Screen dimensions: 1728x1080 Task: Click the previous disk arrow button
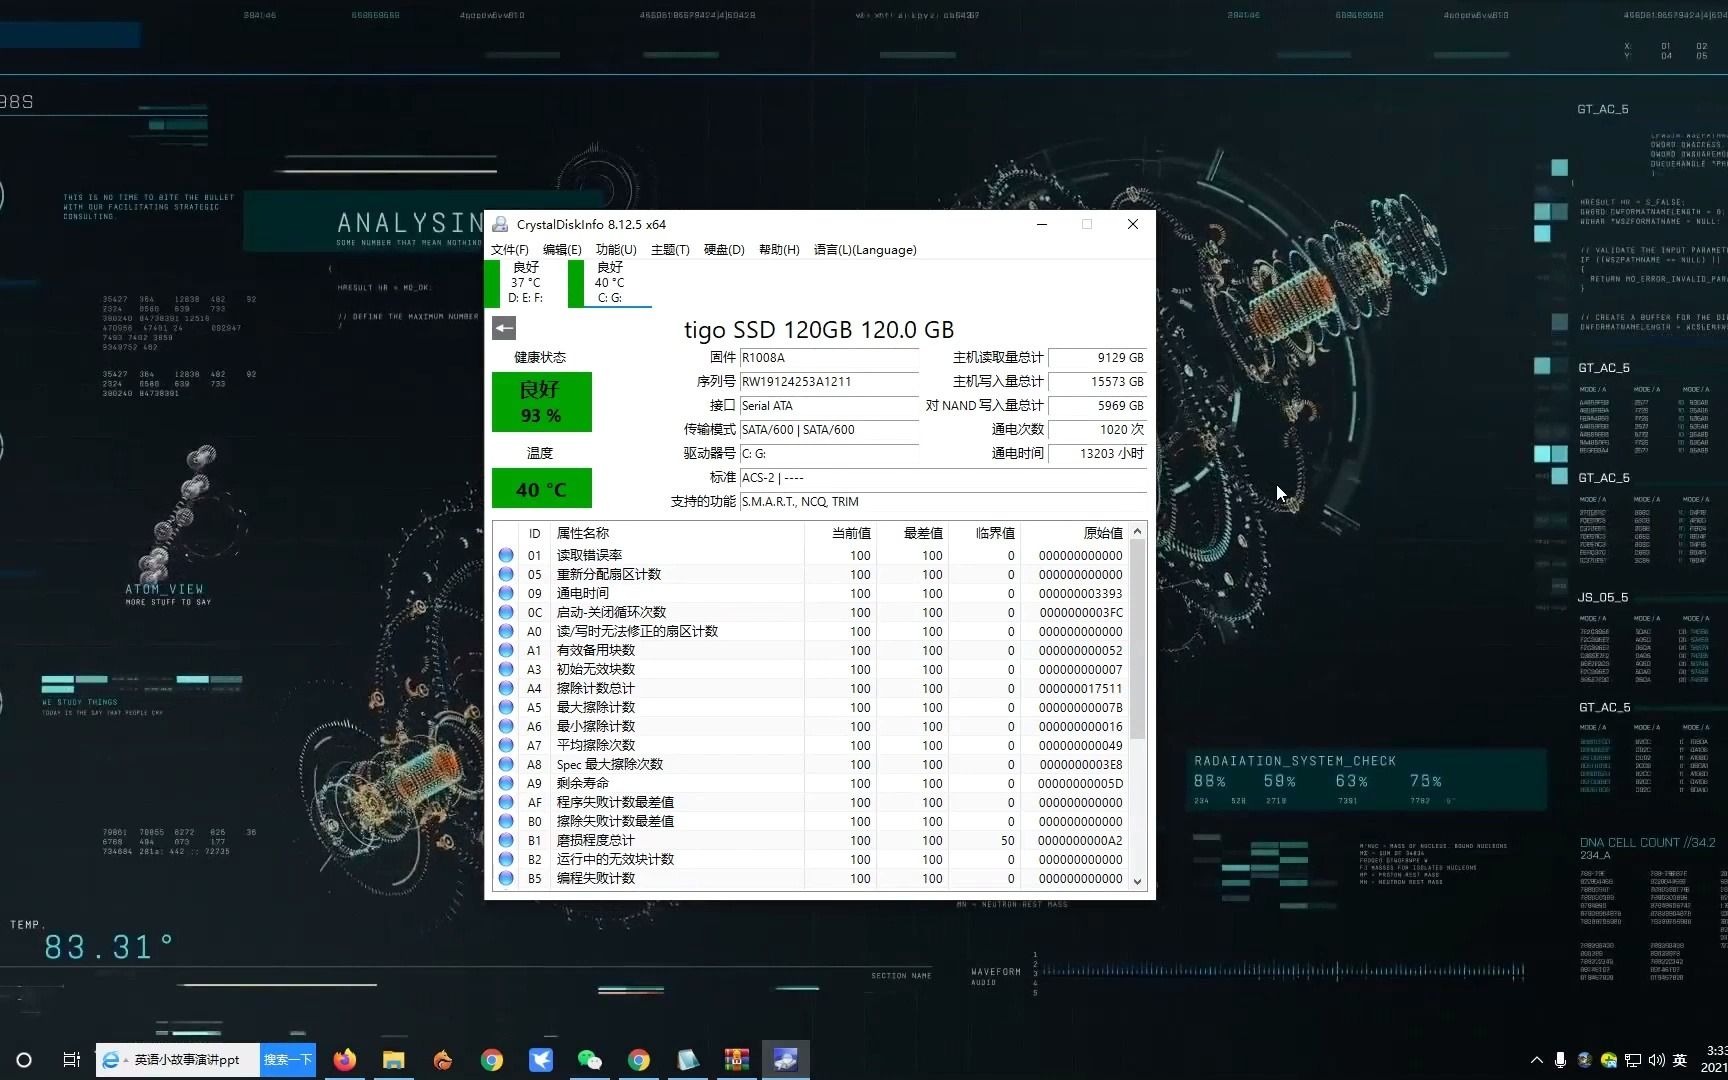(504, 328)
